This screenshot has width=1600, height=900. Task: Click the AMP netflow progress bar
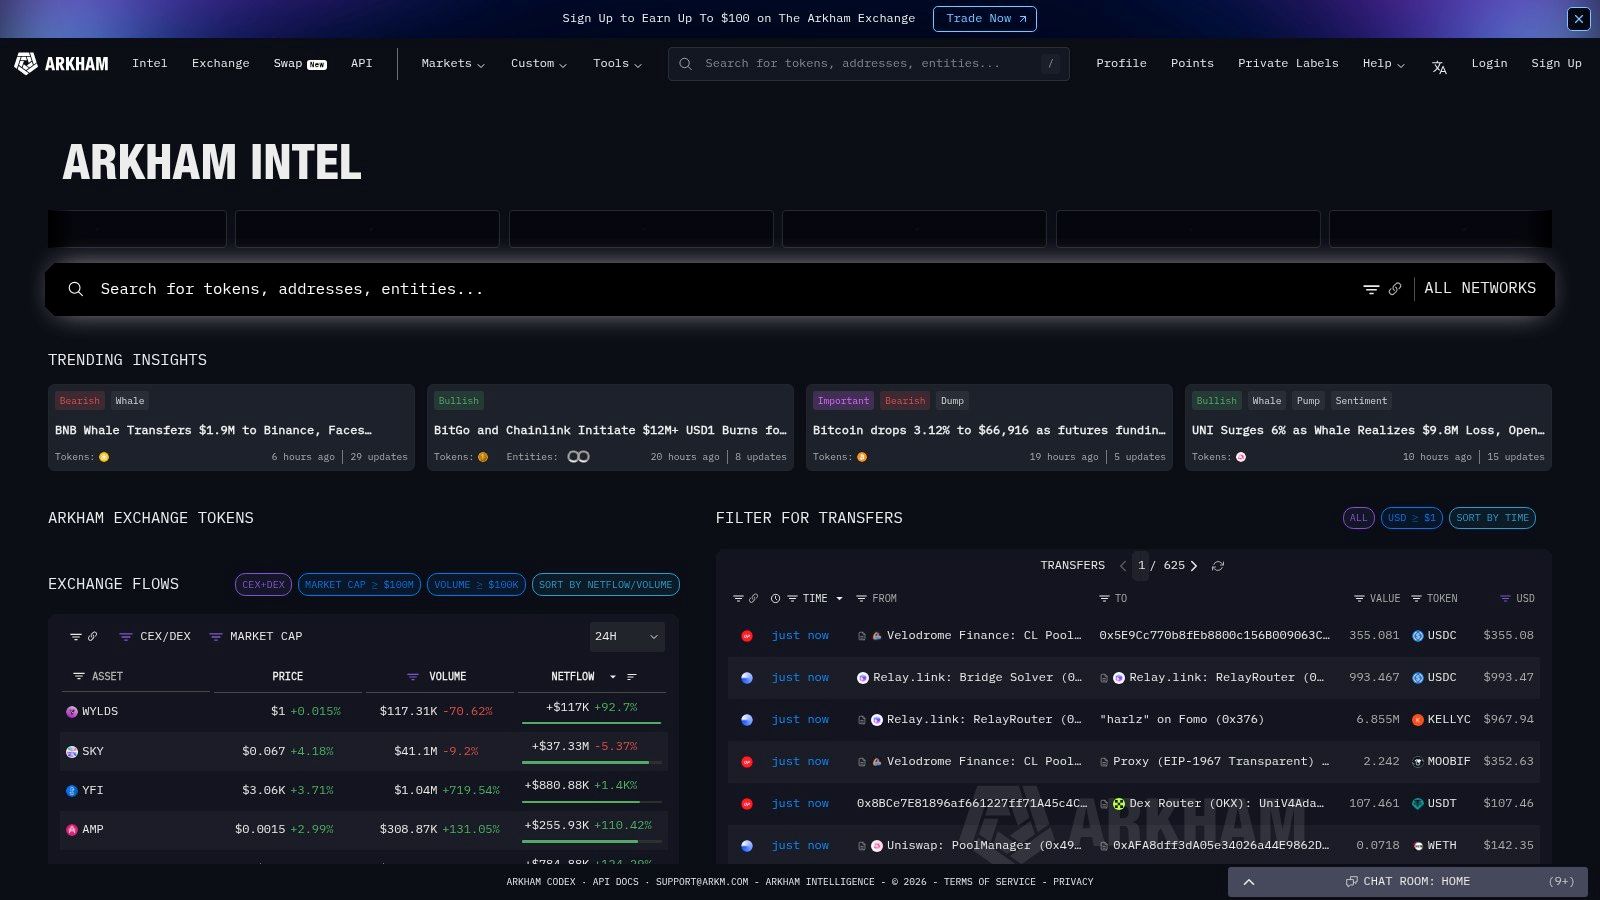(591, 841)
